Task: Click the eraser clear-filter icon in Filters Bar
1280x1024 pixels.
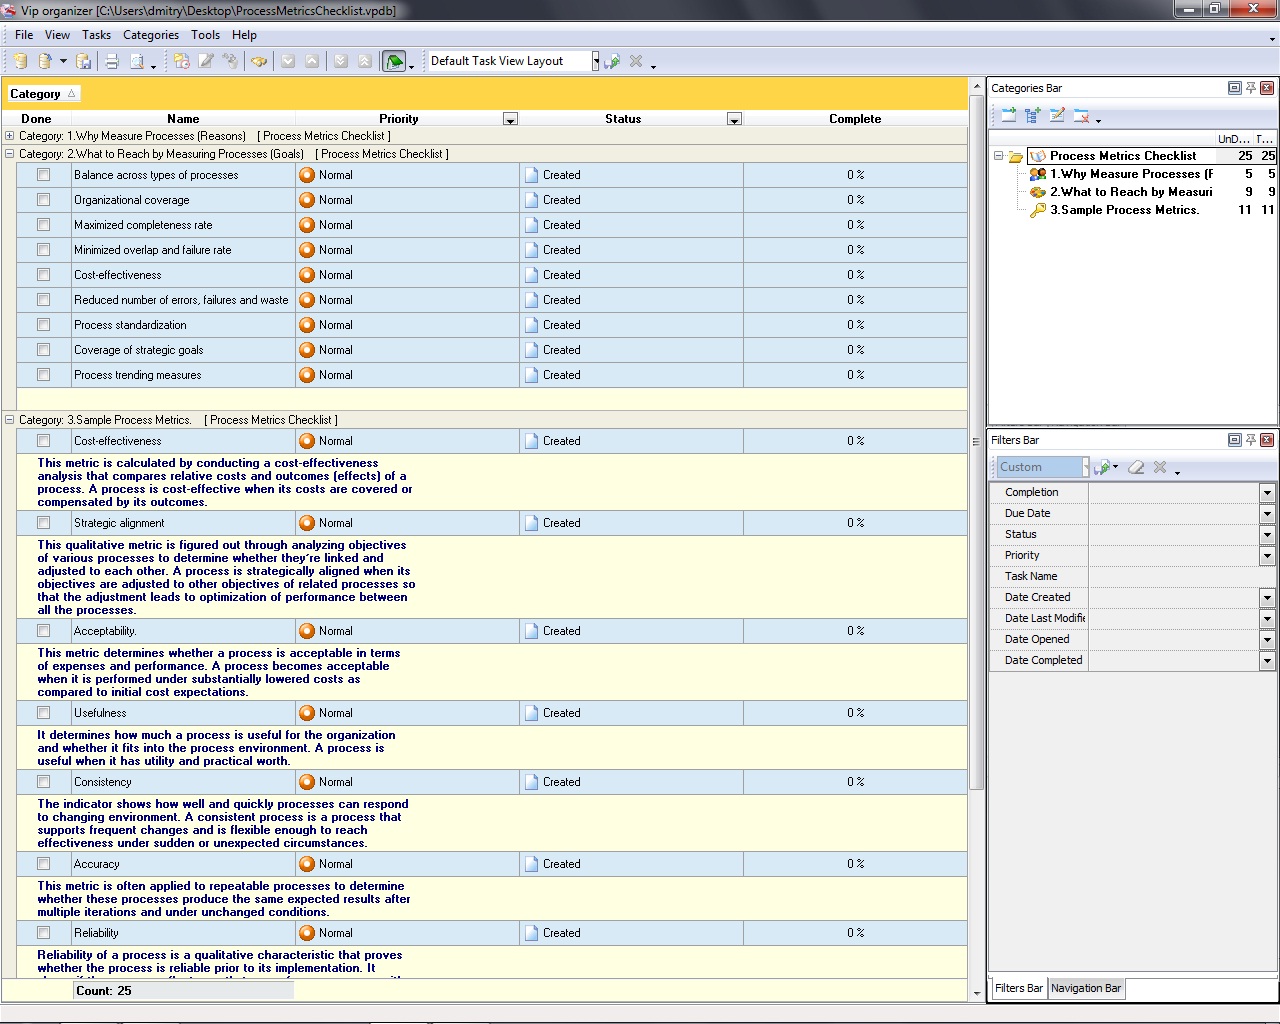Action: pos(1136,467)
